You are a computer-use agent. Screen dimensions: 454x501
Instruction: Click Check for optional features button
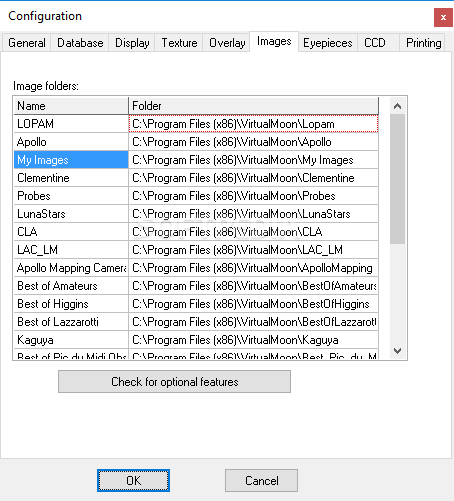click(174, 381)
